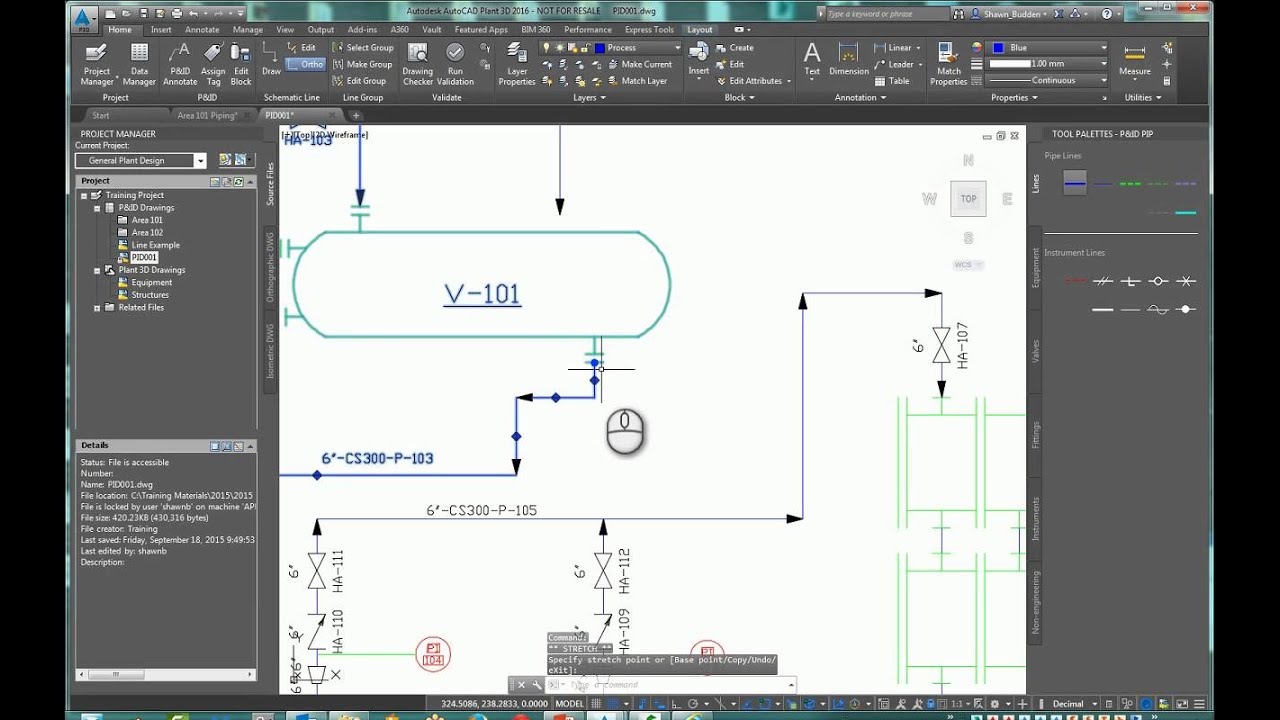
Task: Open the Continuous linetype dropdown
Action: pos(1104,80)
